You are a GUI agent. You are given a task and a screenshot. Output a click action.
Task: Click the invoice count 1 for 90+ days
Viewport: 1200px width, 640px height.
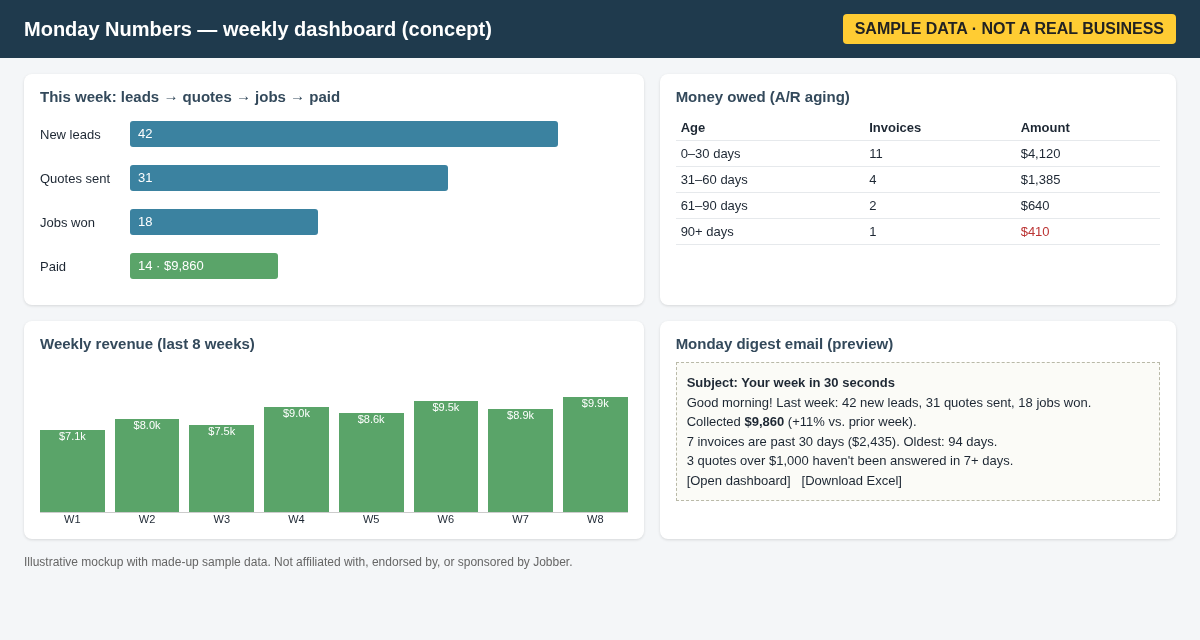pos(873,231)
